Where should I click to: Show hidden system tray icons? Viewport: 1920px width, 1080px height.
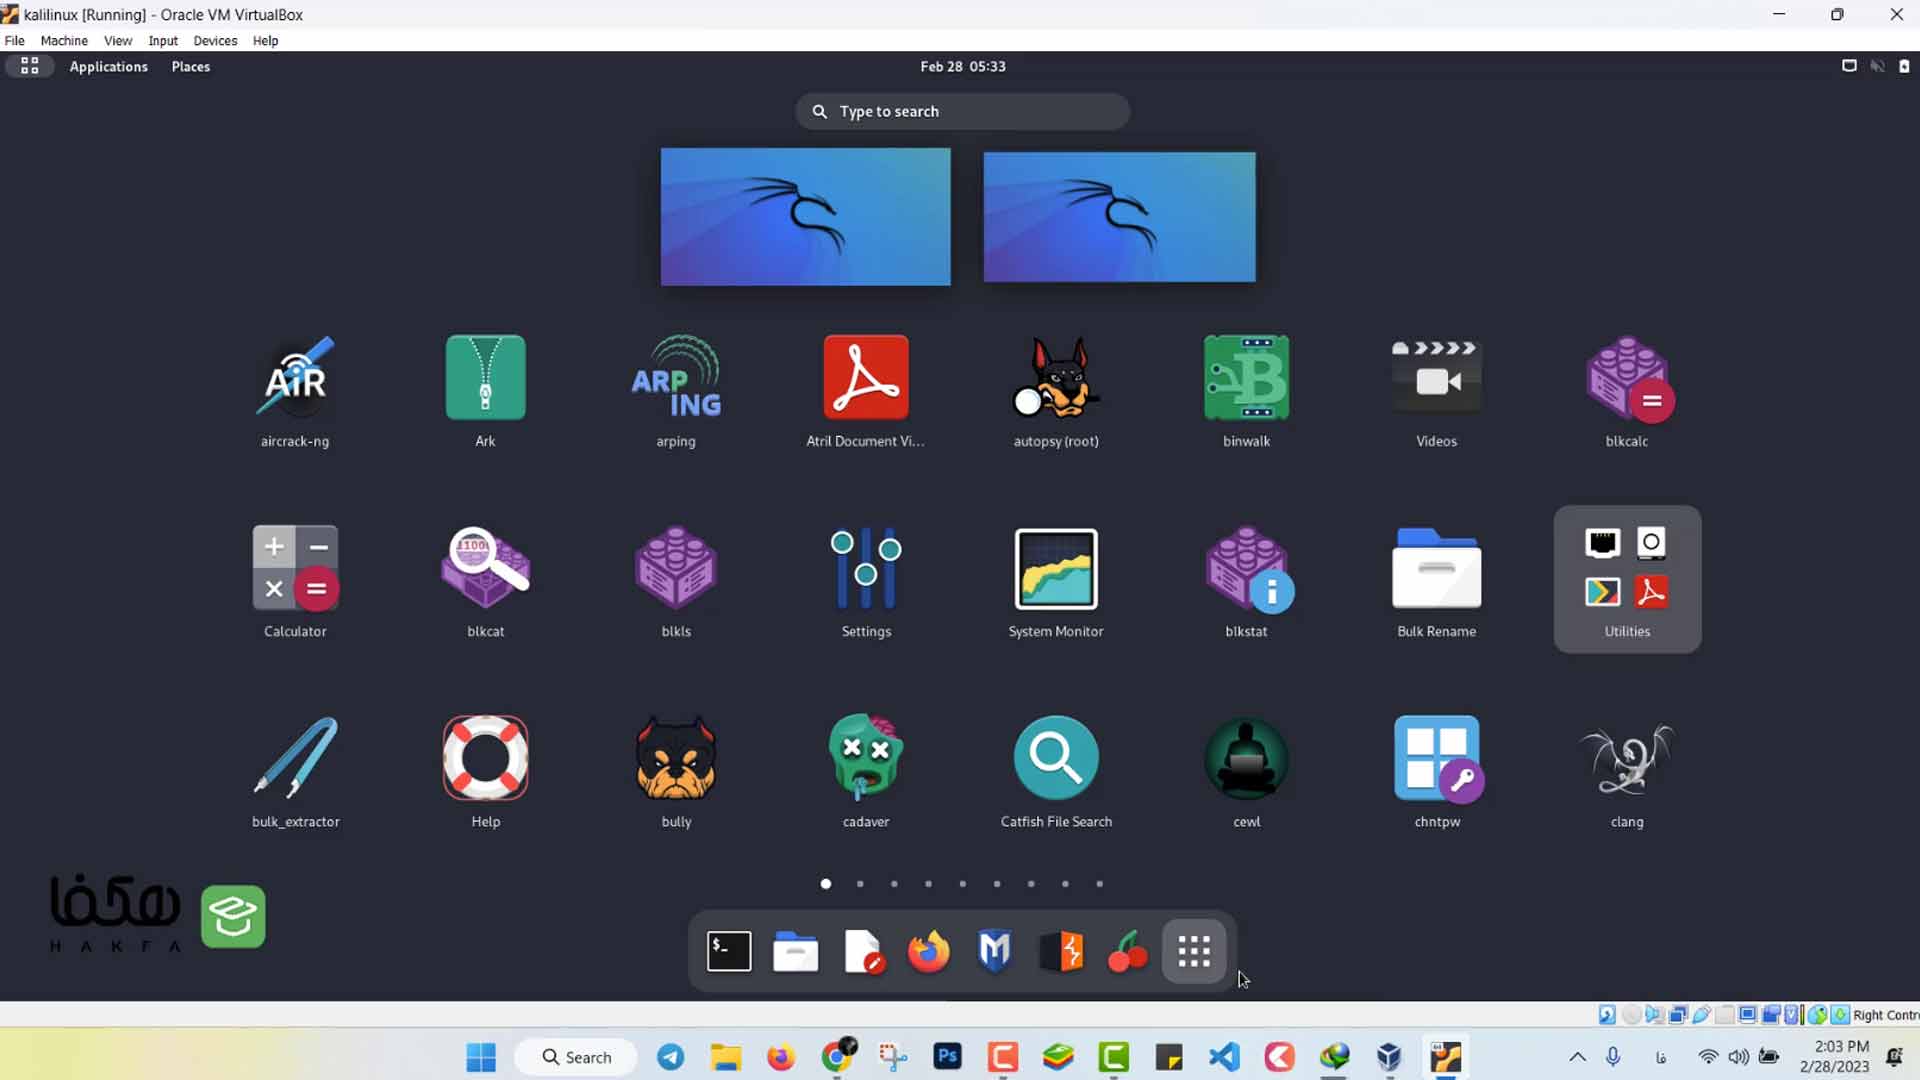(x=1577, y=1057)
